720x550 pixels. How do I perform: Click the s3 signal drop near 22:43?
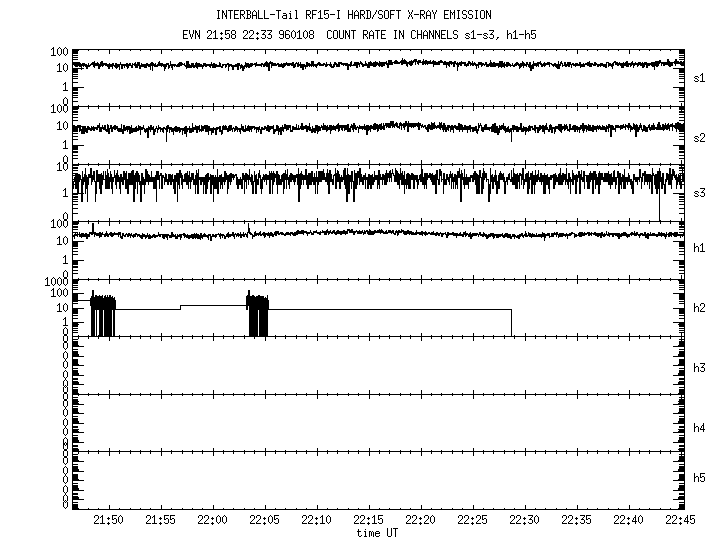[x=660, y=205]
